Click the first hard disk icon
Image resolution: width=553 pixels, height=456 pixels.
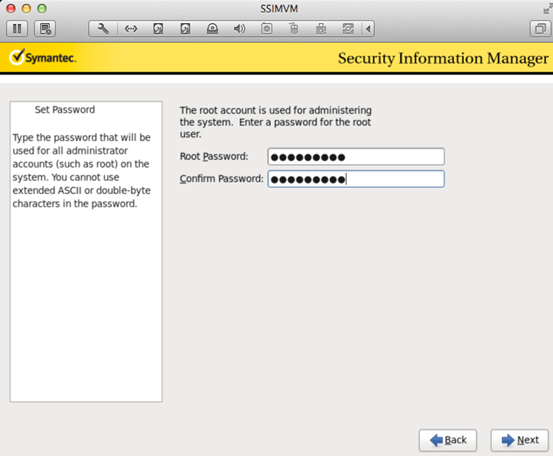click(x=158, y=29)
